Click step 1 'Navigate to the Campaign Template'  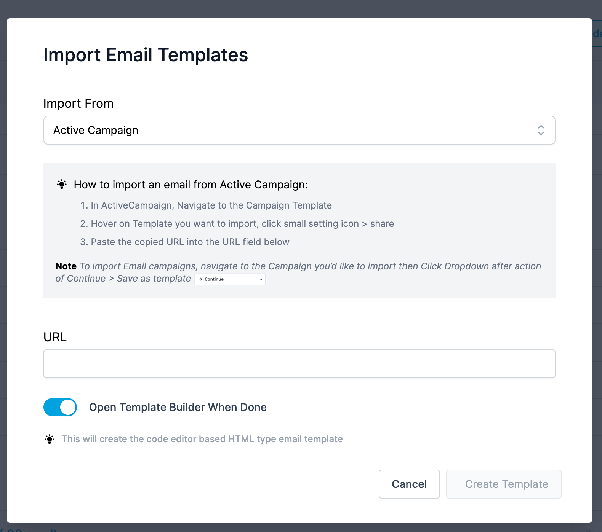click(x=206, y=206)
